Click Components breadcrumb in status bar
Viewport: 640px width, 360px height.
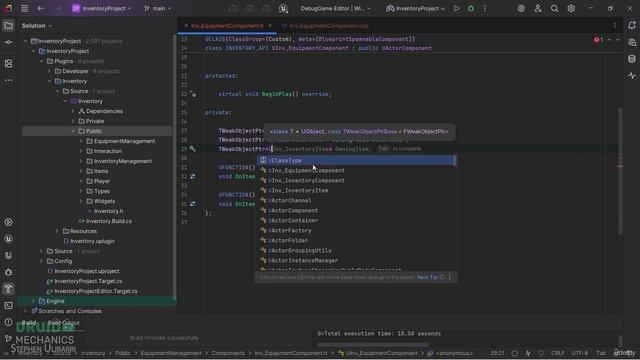[228, 353]
